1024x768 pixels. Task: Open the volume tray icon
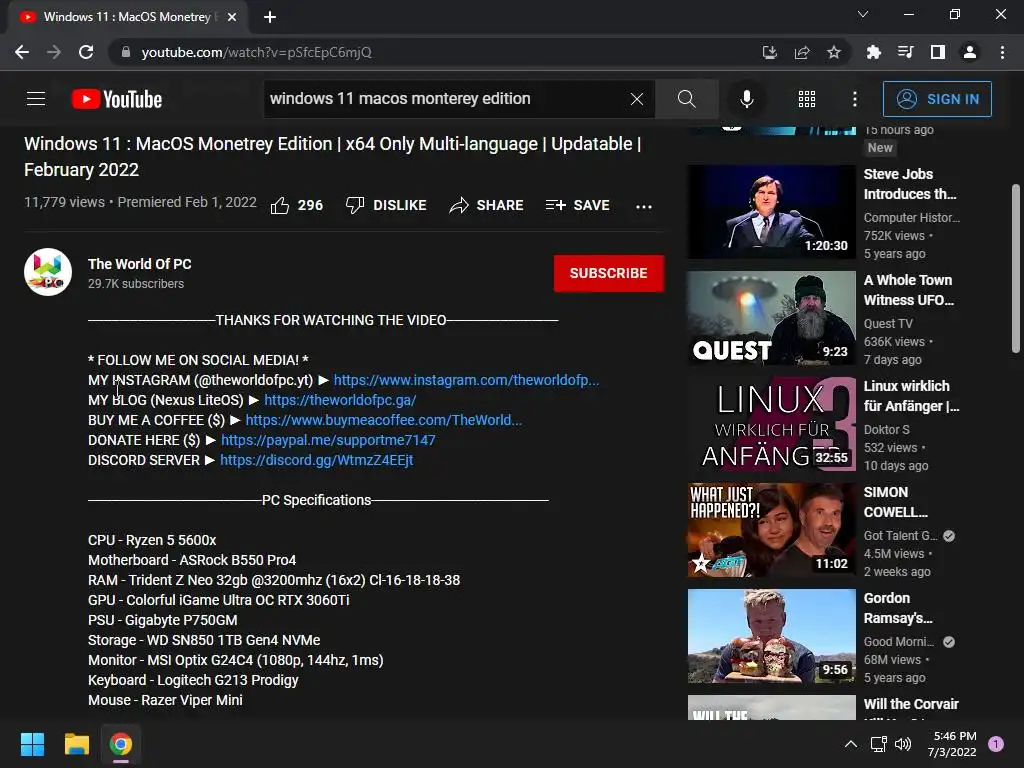(x=903, y=744)
